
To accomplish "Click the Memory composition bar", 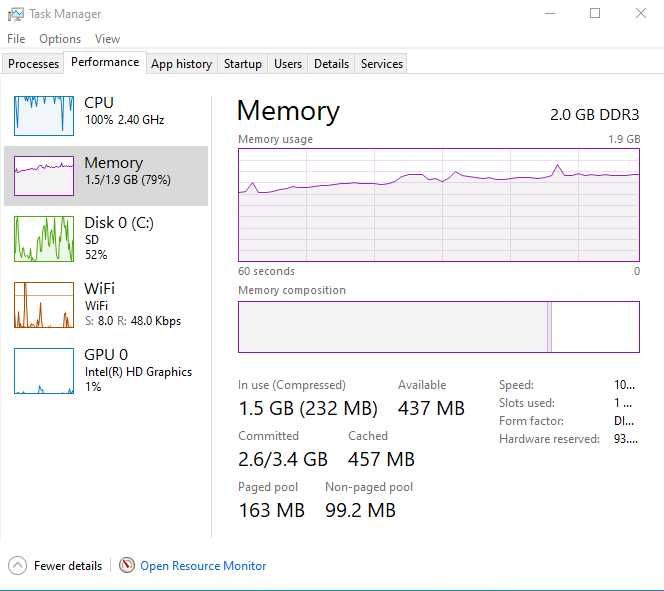I will 439,327.
